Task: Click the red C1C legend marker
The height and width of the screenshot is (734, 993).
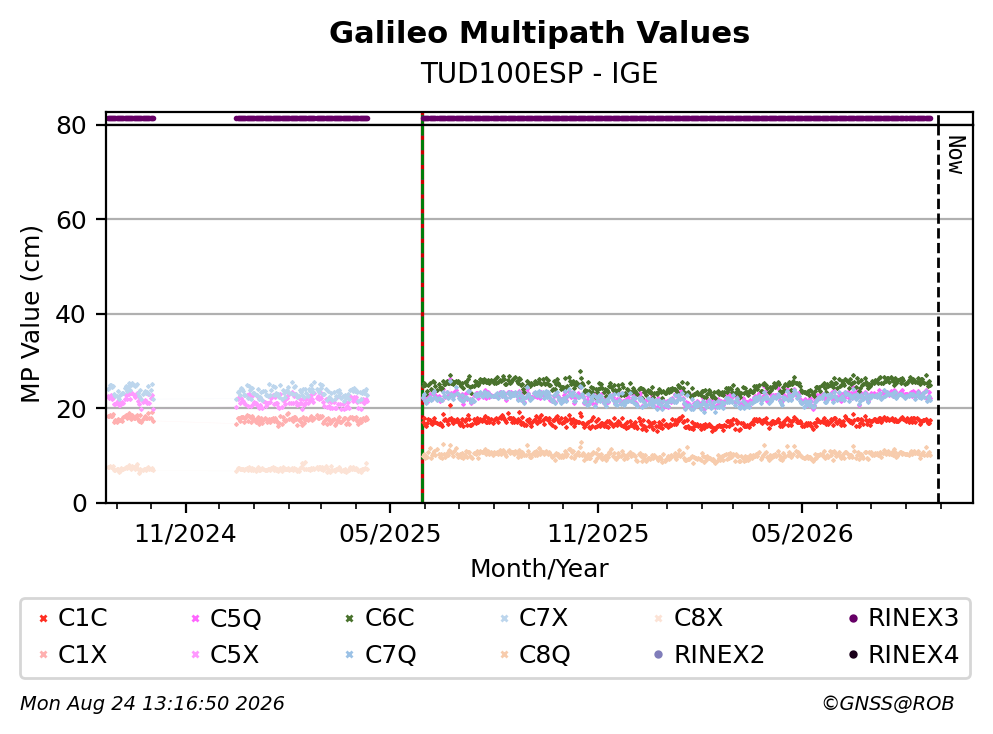Action: point(43,618)
